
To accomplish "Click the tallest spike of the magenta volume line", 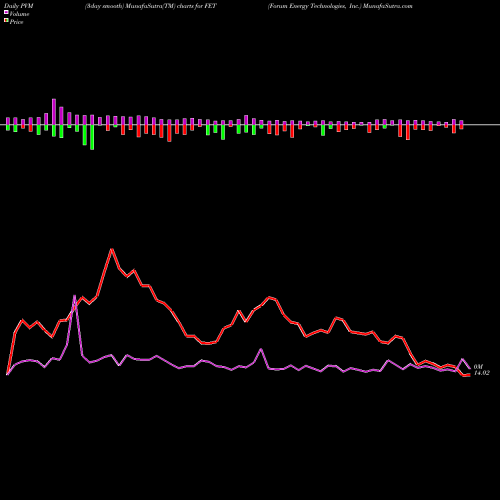I will pos(74,296).
